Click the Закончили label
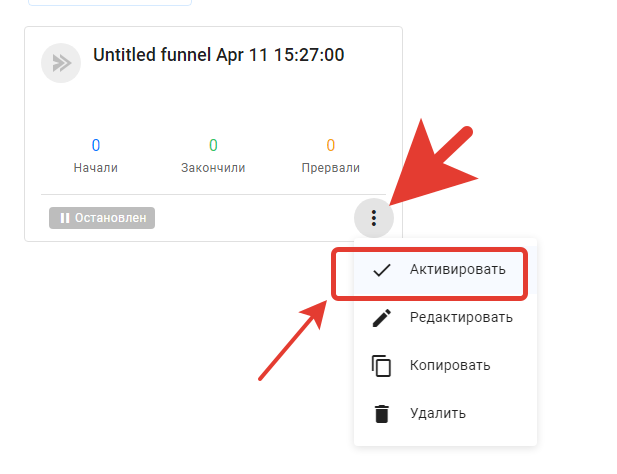617x474 pixels. pos(213,168)
